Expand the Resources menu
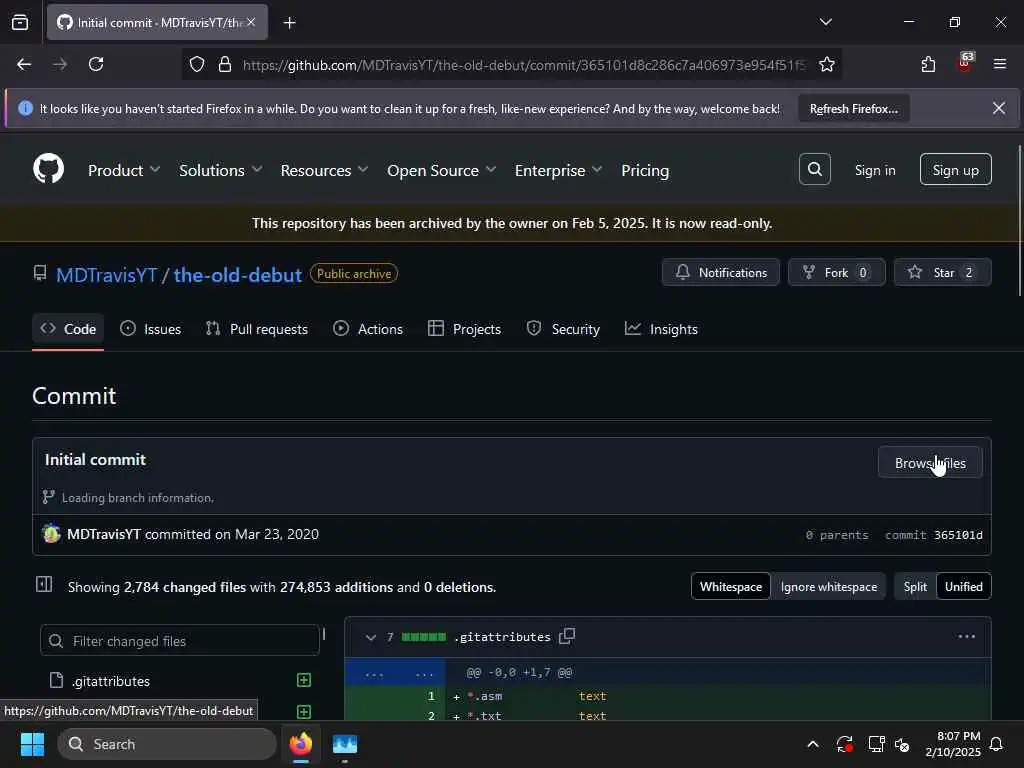Image resolution: width=1024 pixels, height=768 pixels. click(324, 170)
